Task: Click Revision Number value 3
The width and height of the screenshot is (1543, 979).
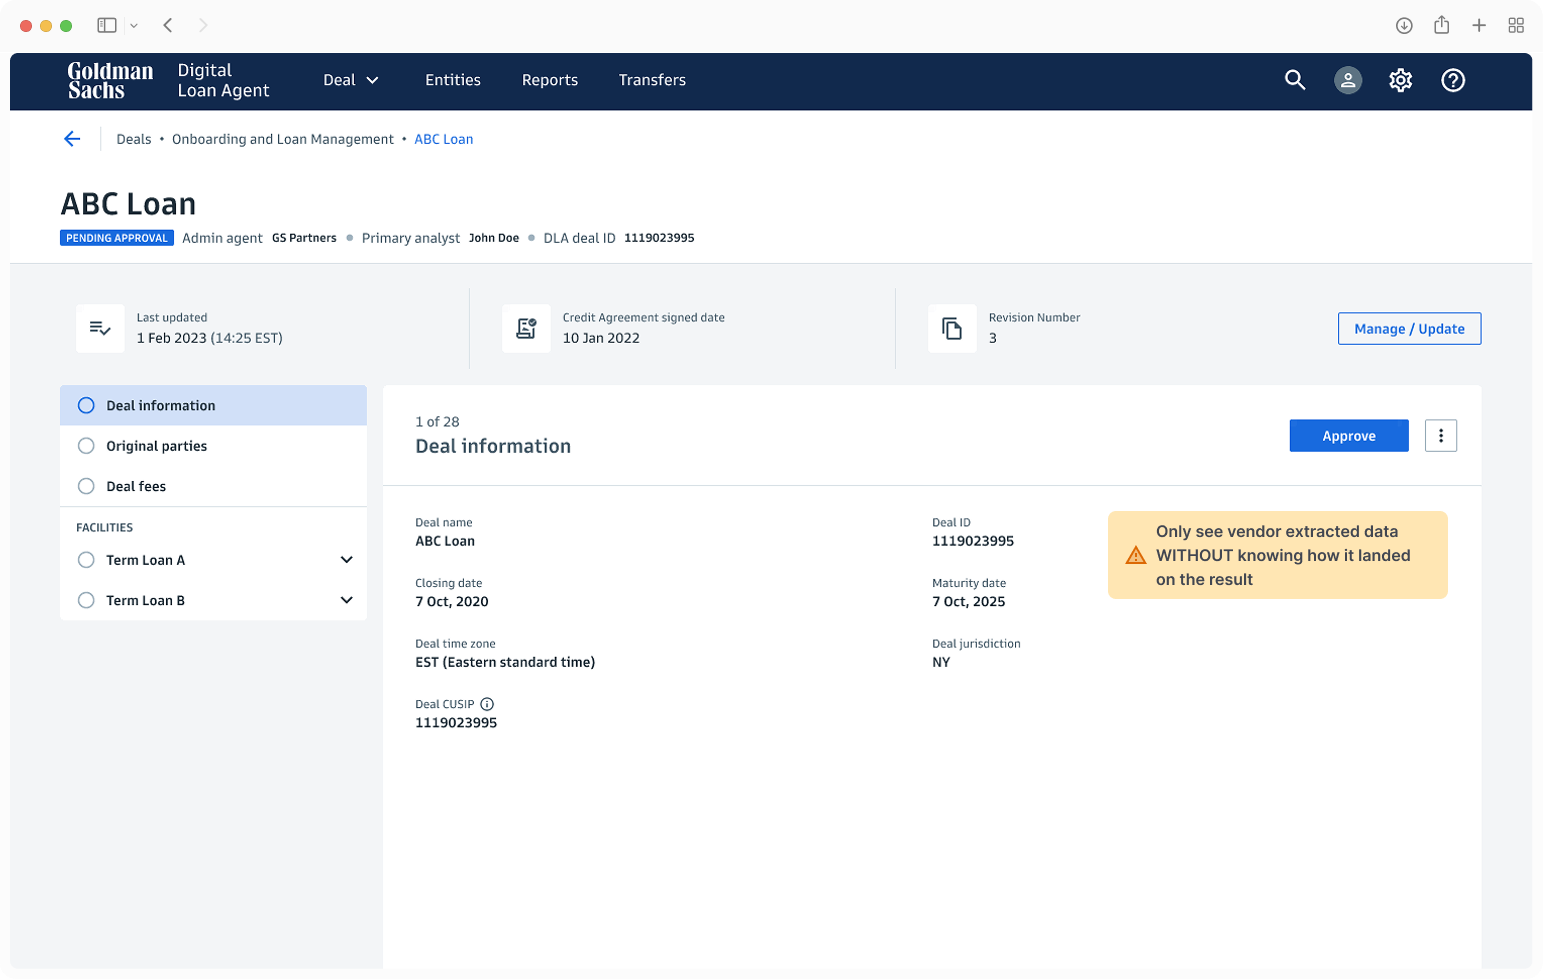Action: click(993, 338)
